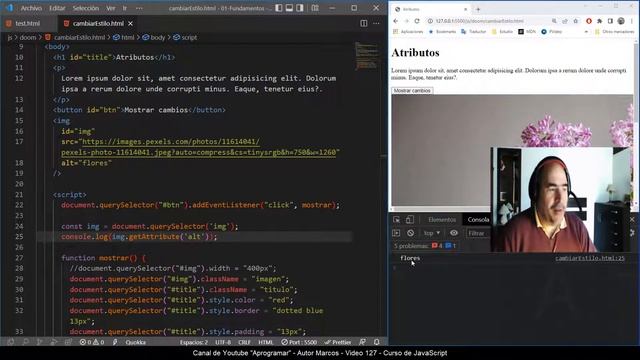Click the zoom magnifier icon in the address bar
The height and width of the screenshot is (360, 640).
coord(554,21)
